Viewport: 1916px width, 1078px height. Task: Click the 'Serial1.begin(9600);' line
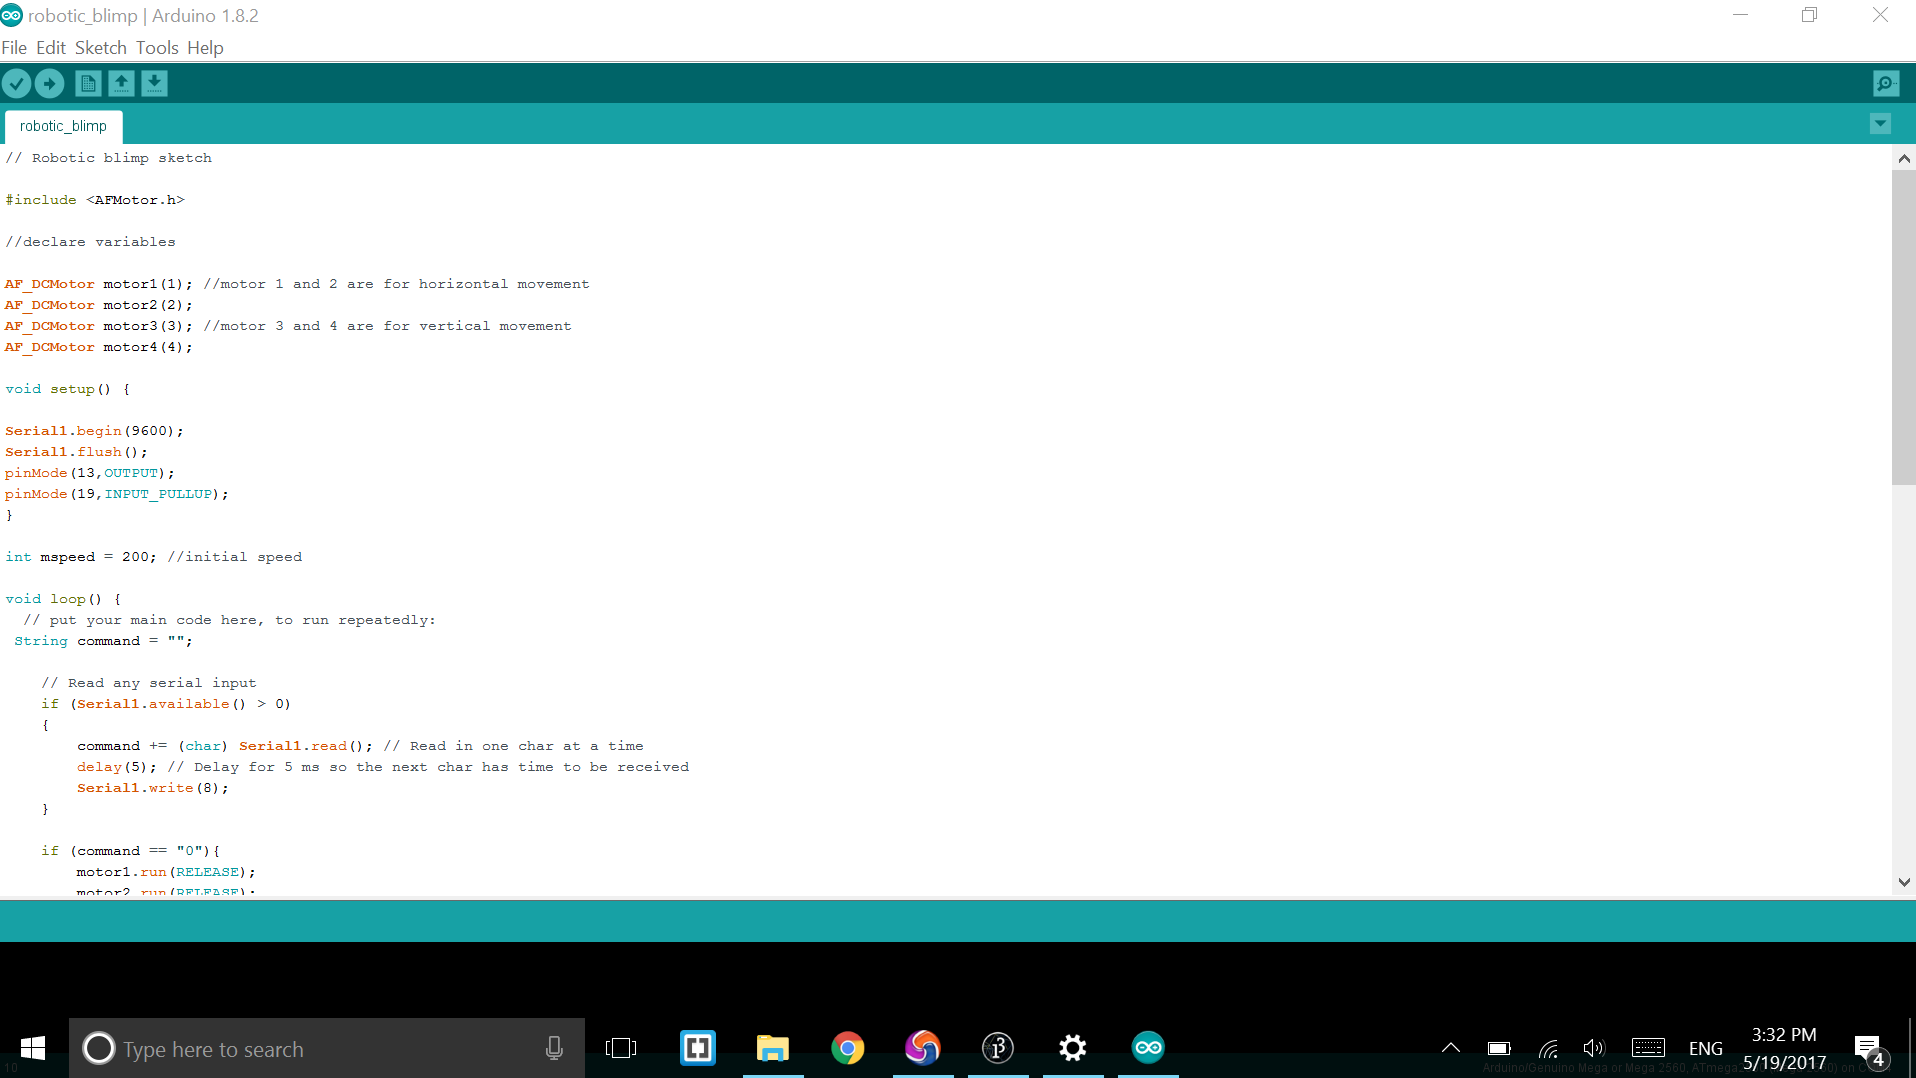click(x=94, y=431)
